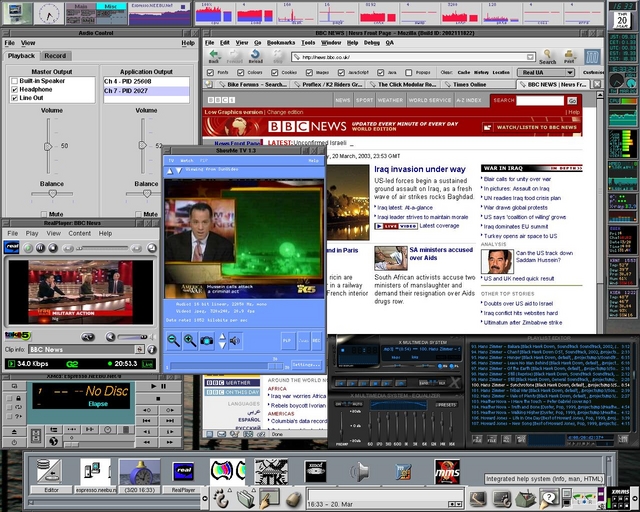Uncheck Headphone output in Audio Control
Viewport: 640px width, 512px height.
(x=15, y=89)
